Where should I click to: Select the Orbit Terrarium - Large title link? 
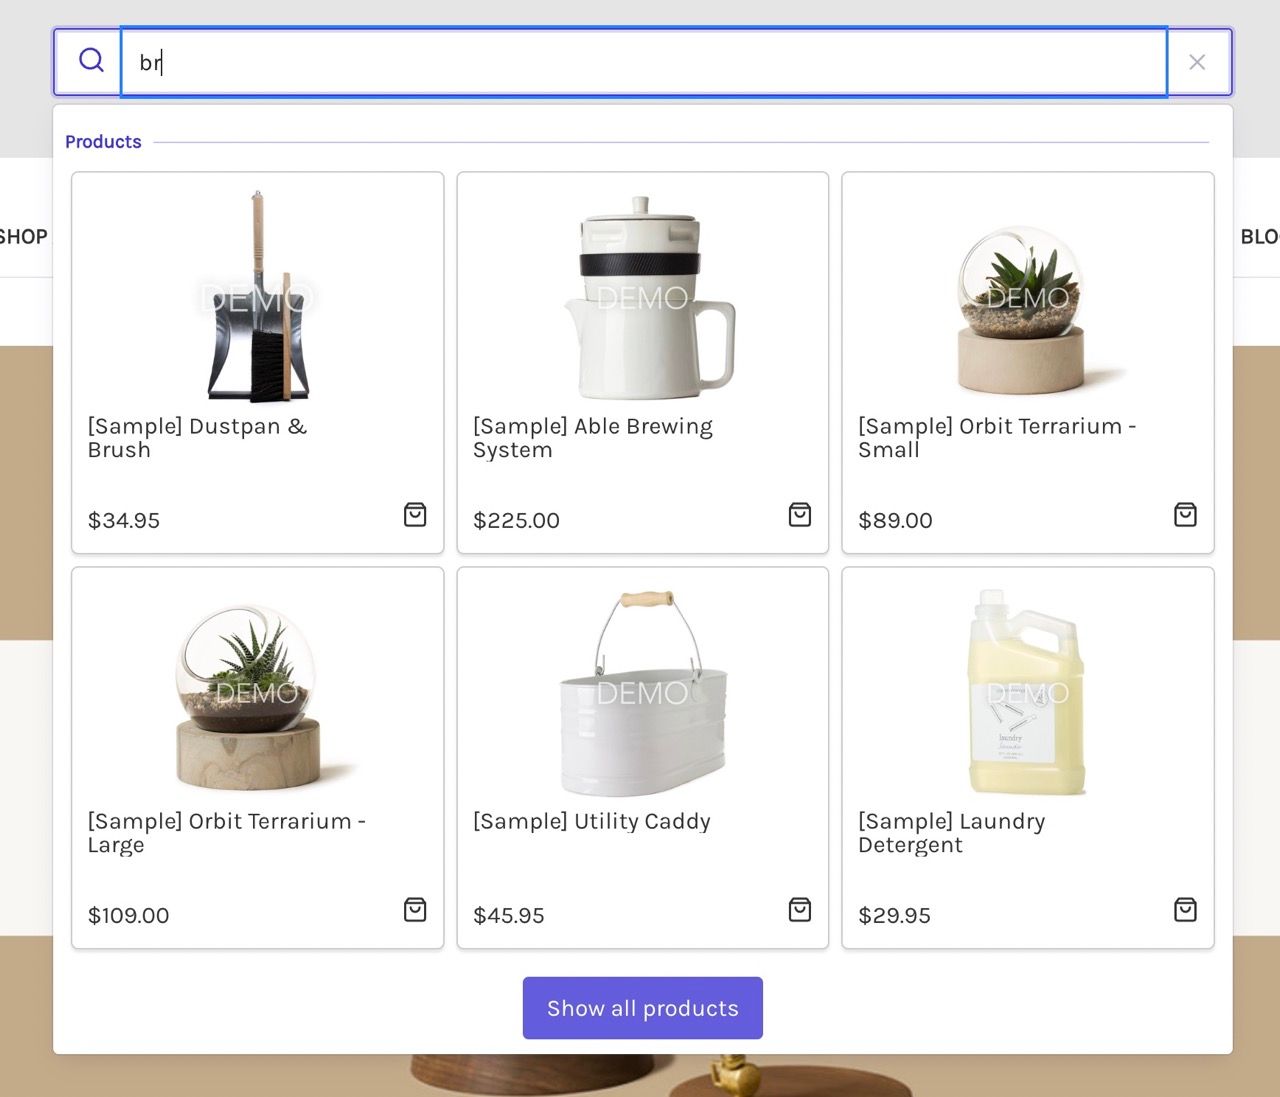click(x=226, y=833)
